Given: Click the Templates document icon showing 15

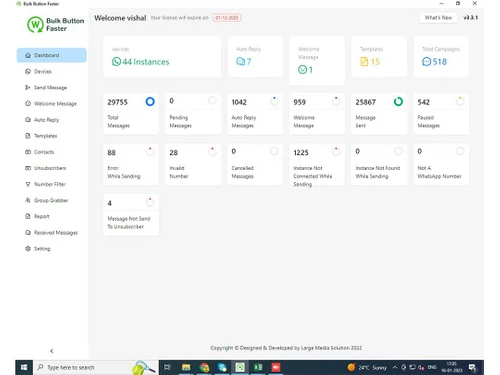Looking at the screenshot, I should [364, 62].
